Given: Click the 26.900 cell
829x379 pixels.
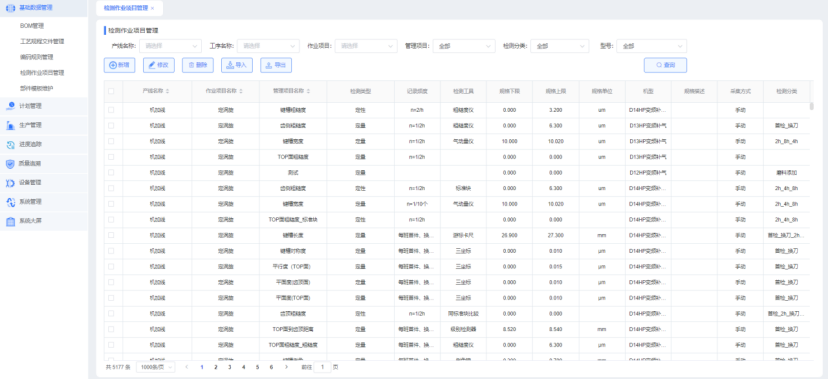Looking at the screenshot, I should point(509,235).
